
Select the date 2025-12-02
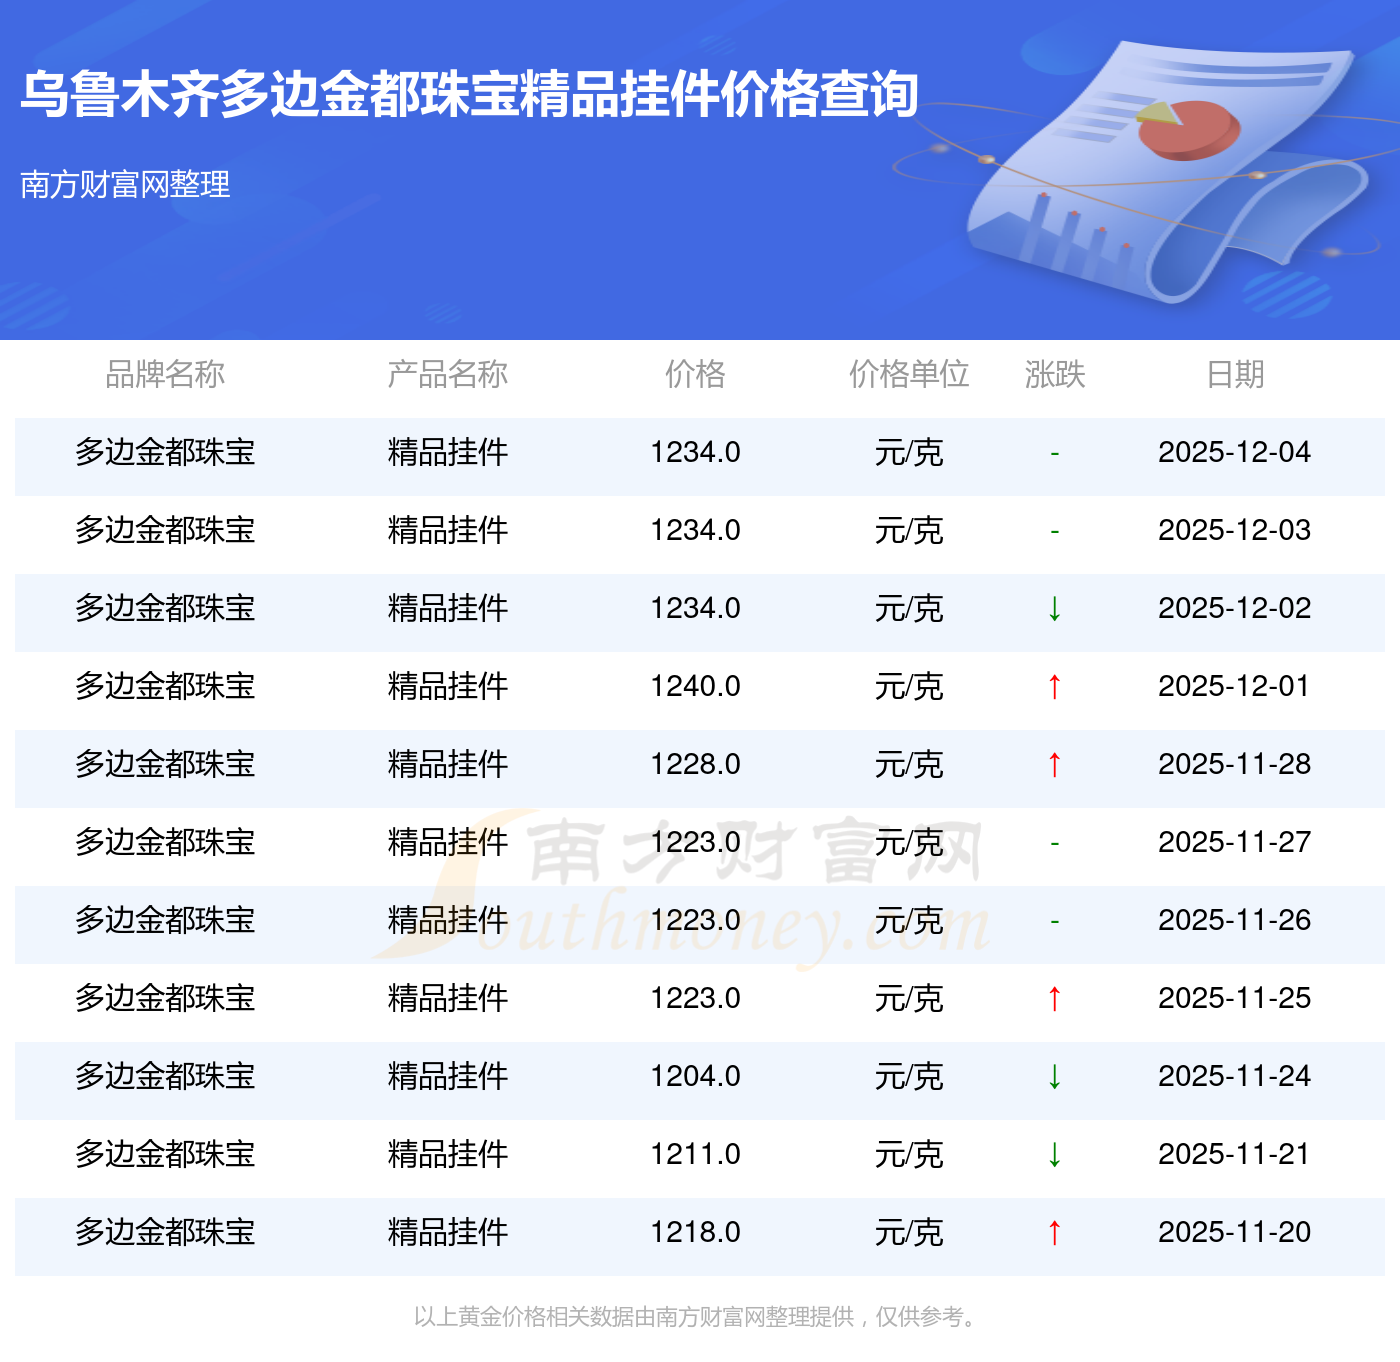point(1234,608)
